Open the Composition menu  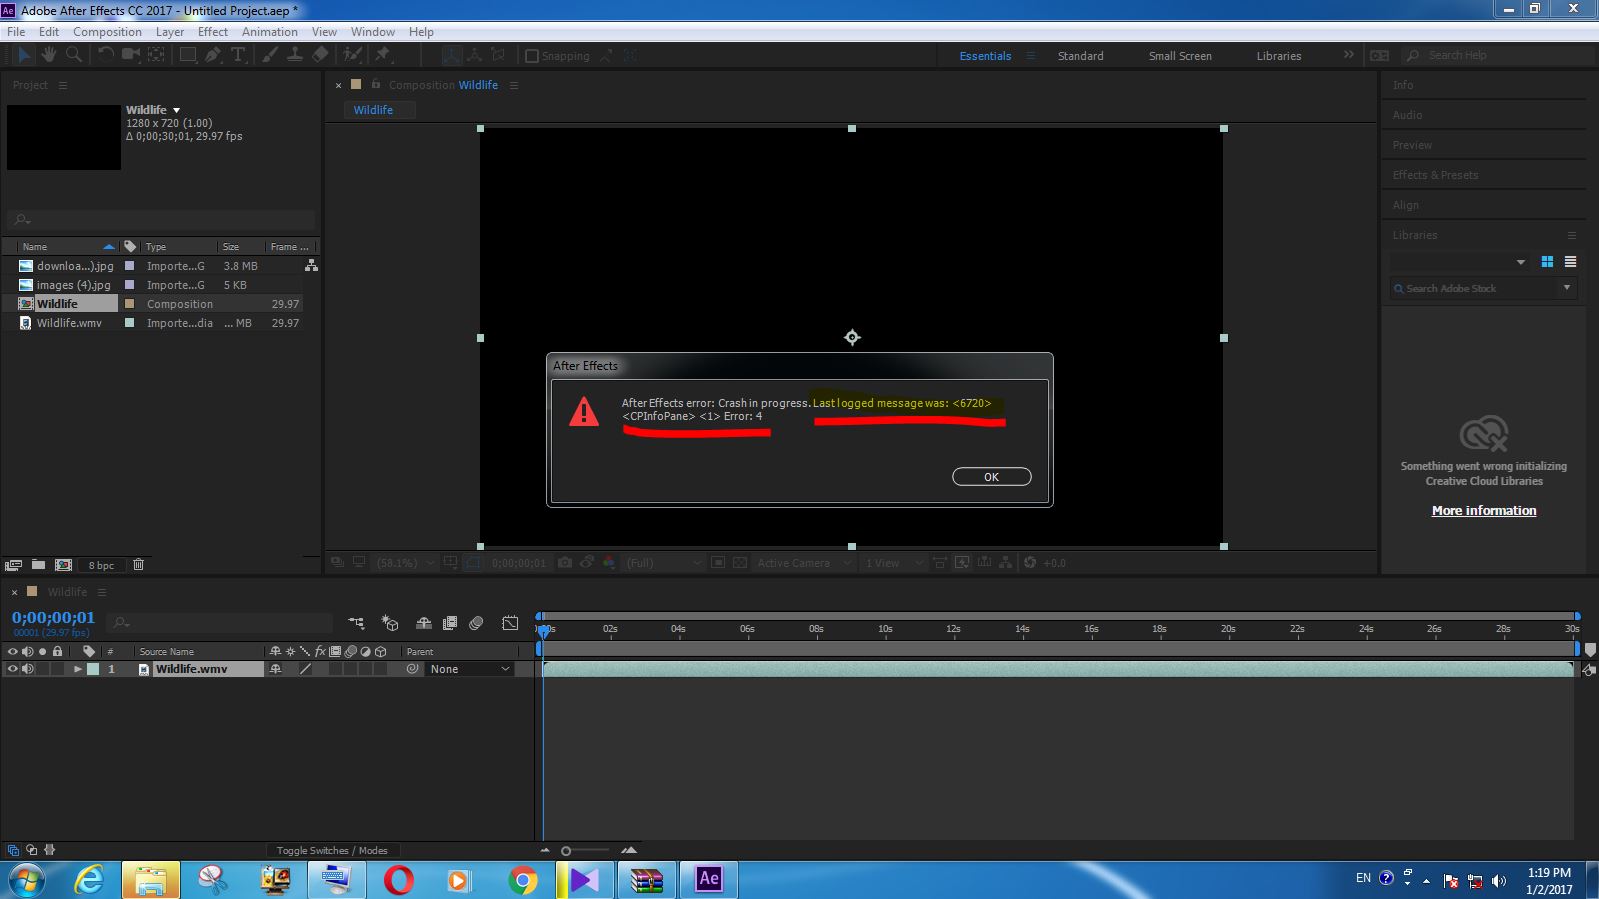107,31
